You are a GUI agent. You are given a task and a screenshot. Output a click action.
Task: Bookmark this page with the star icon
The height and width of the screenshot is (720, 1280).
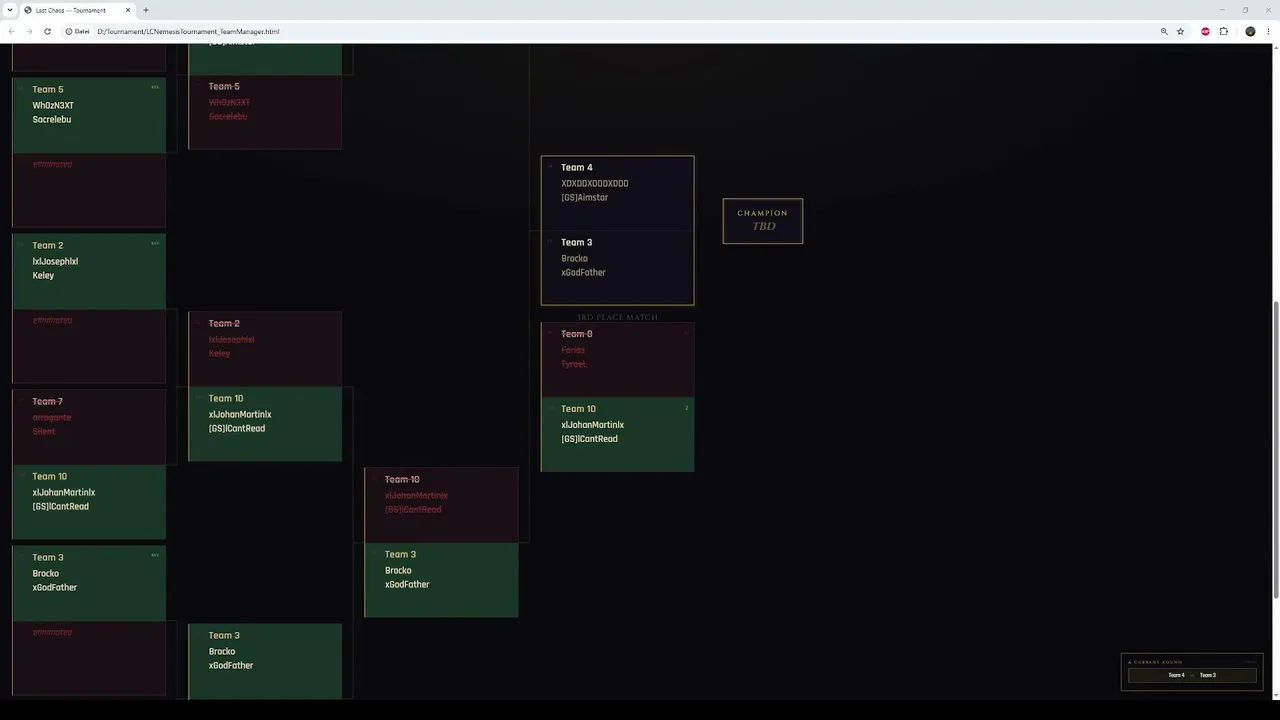tap(1180, 31)
